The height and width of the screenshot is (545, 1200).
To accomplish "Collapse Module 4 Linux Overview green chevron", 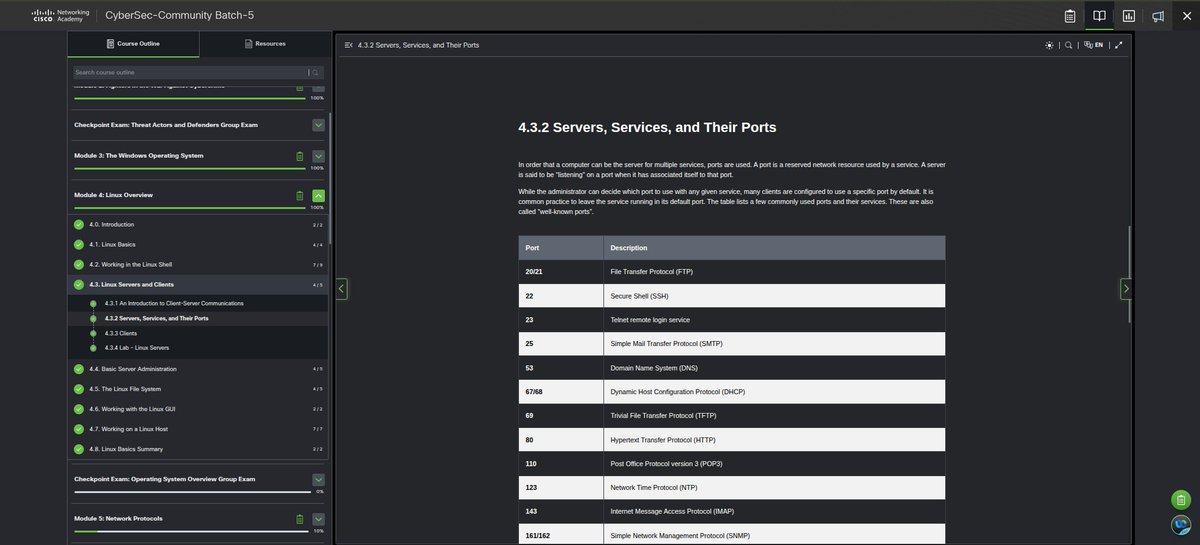I will pos(318,195).
